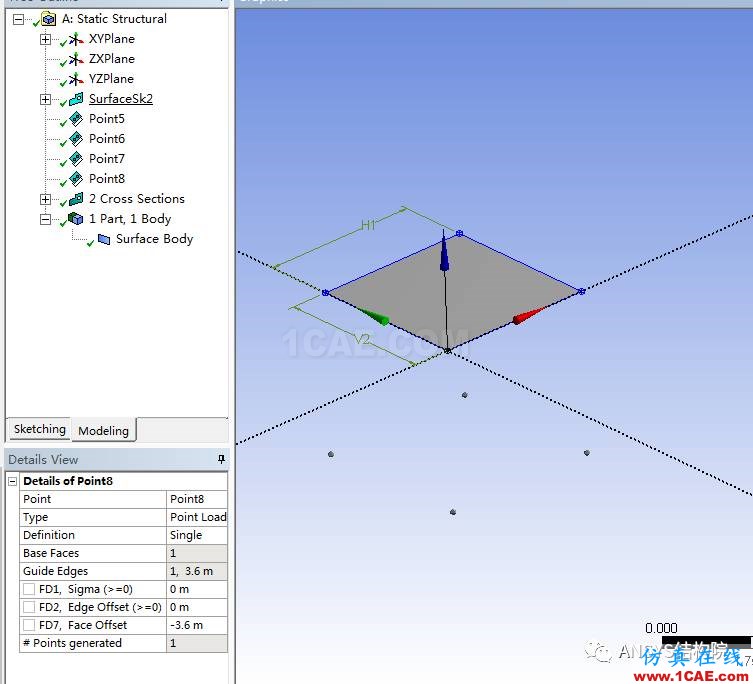Click the 1 Part, 1 Body solid icon
The width and height of the screenshot is (753, 684).
click(75, 219)
